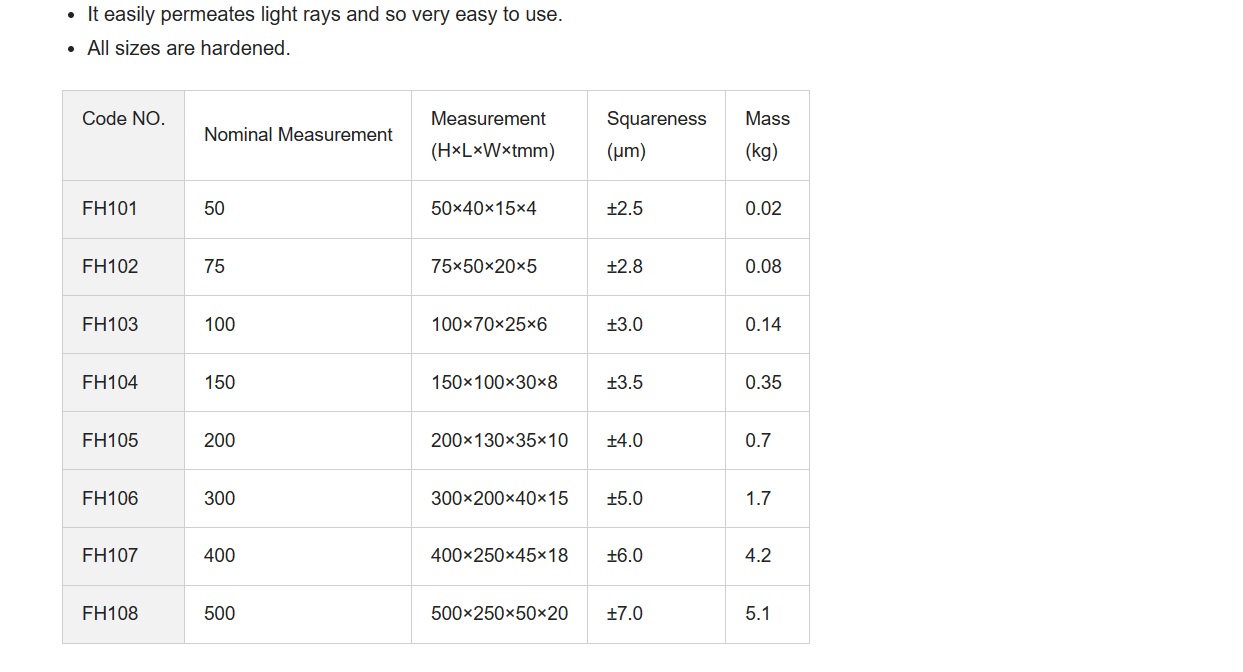Click the 'All sizes are hardened' bullet text
Image resolution: width=1243 pixels, height=672 pixels.
click(x=189, y=48)
